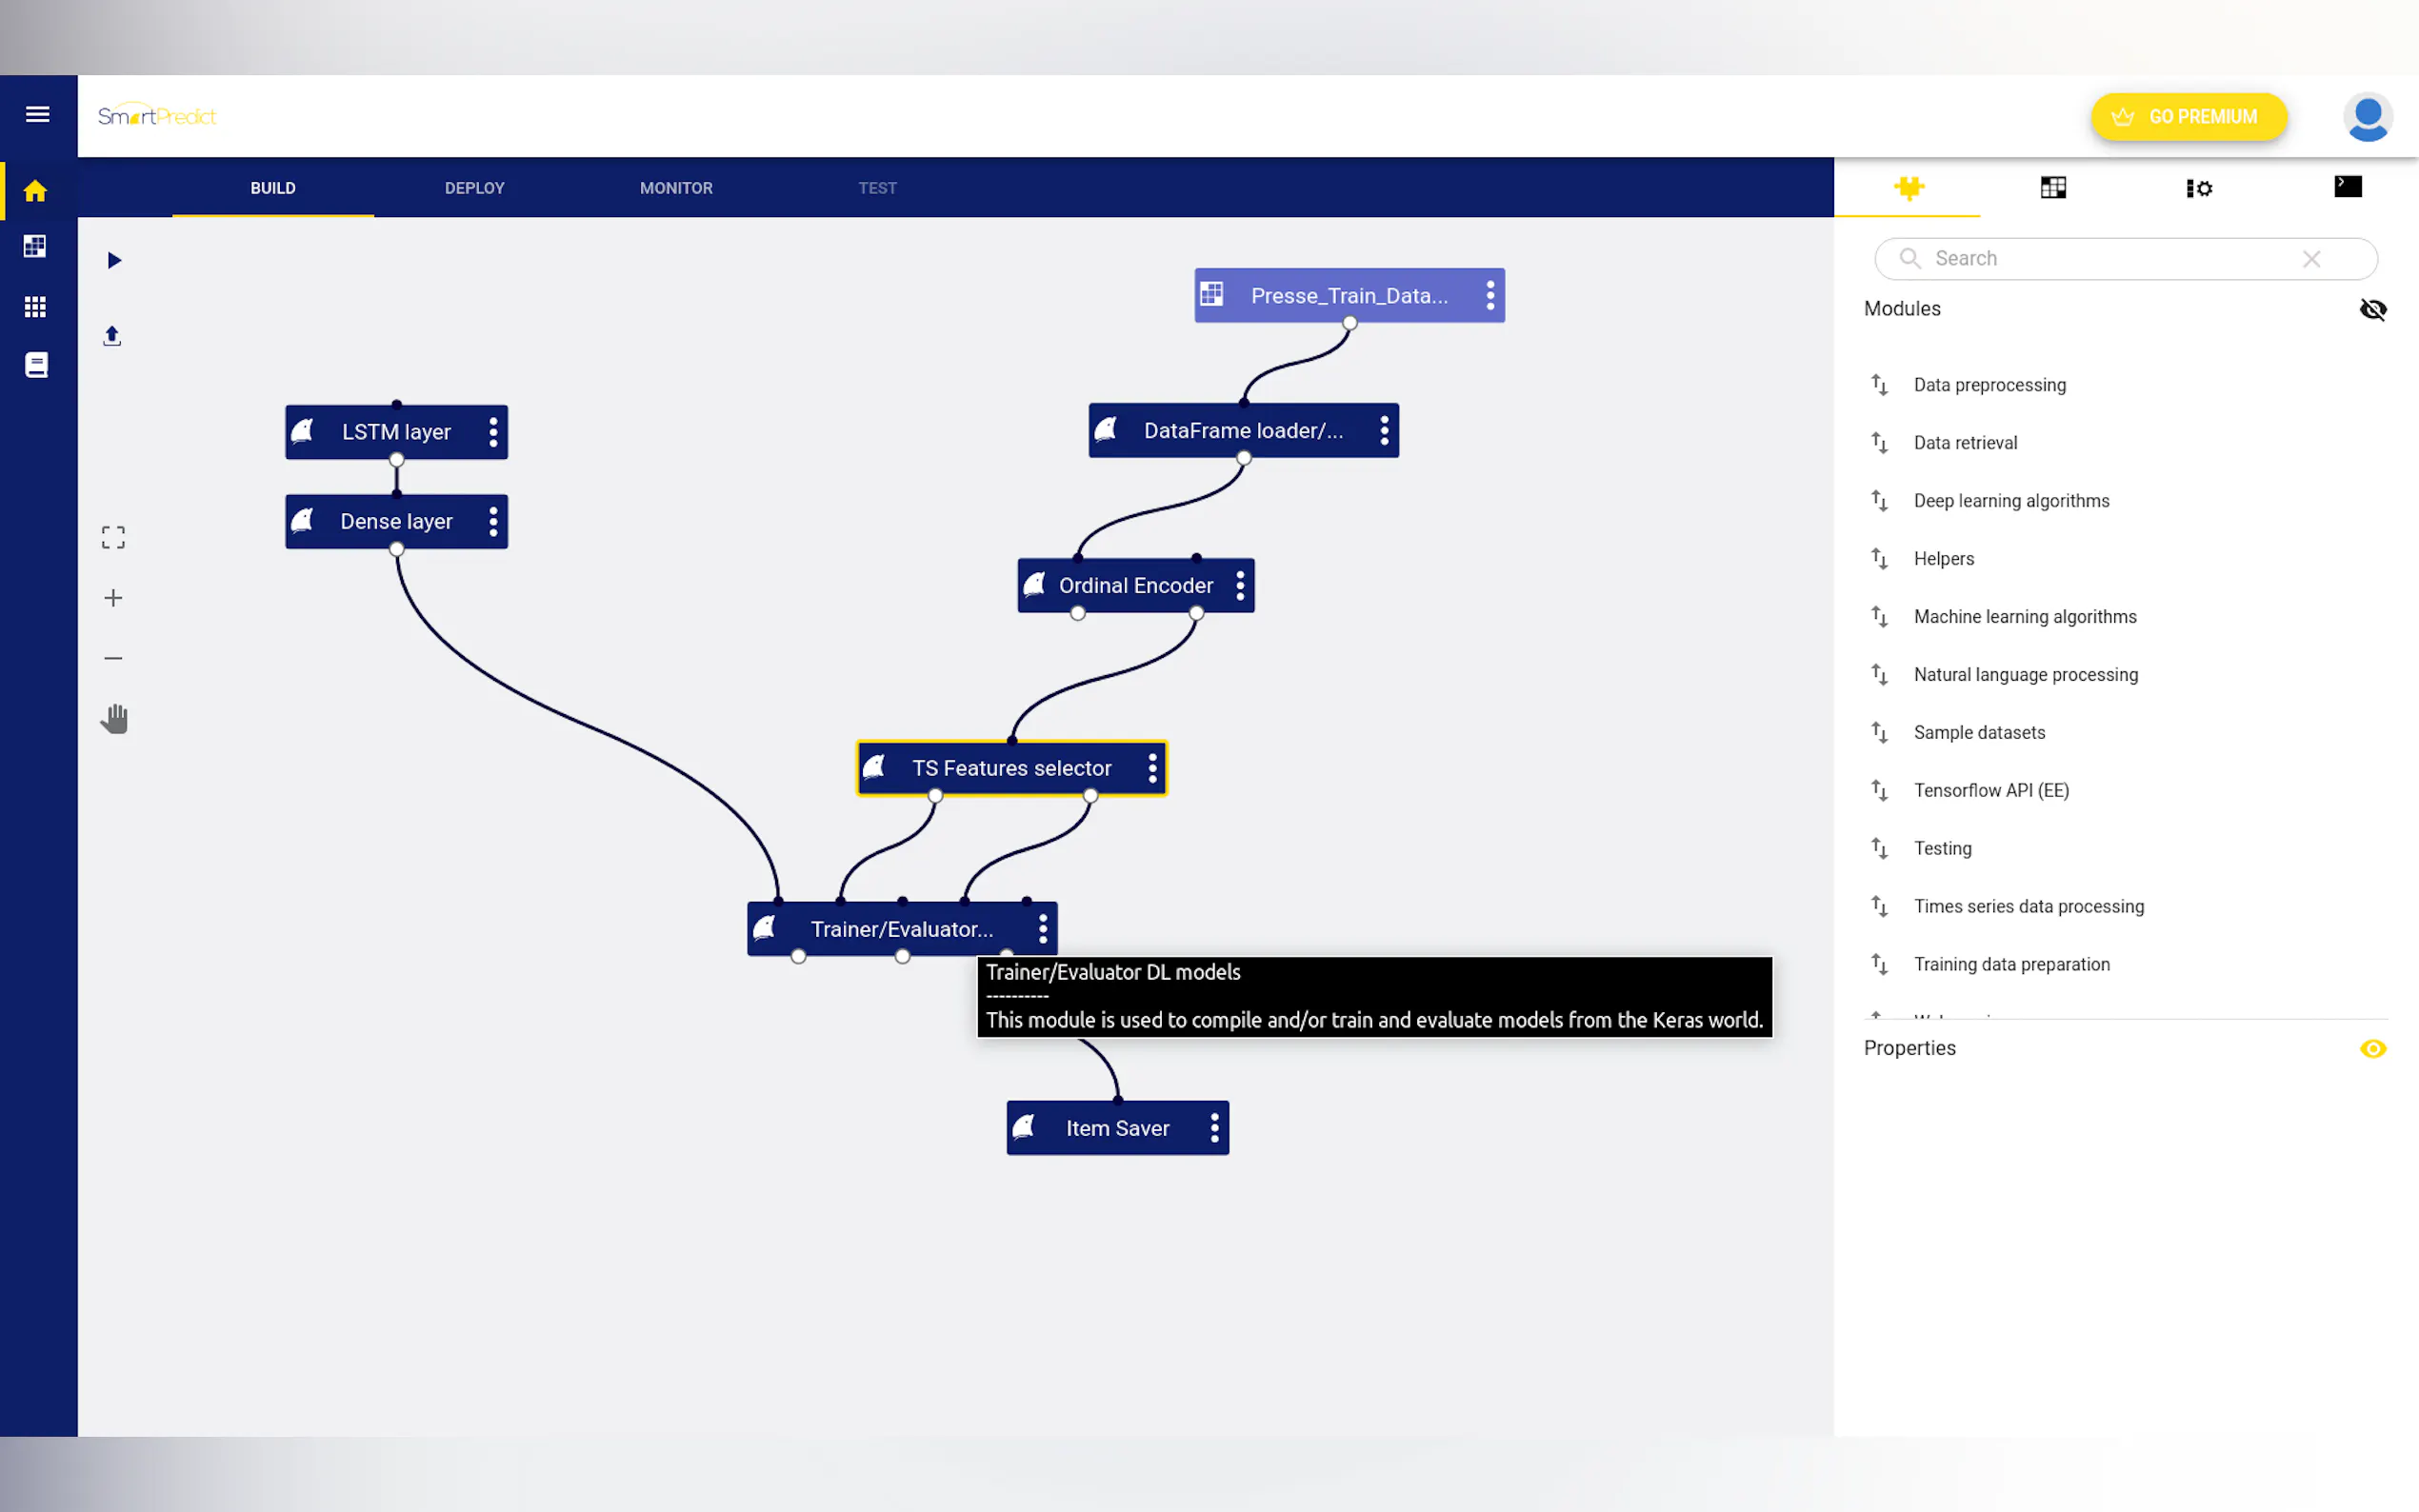
Task: Open the yellow puzzle modules panel tab
Action: [1908, 188]
